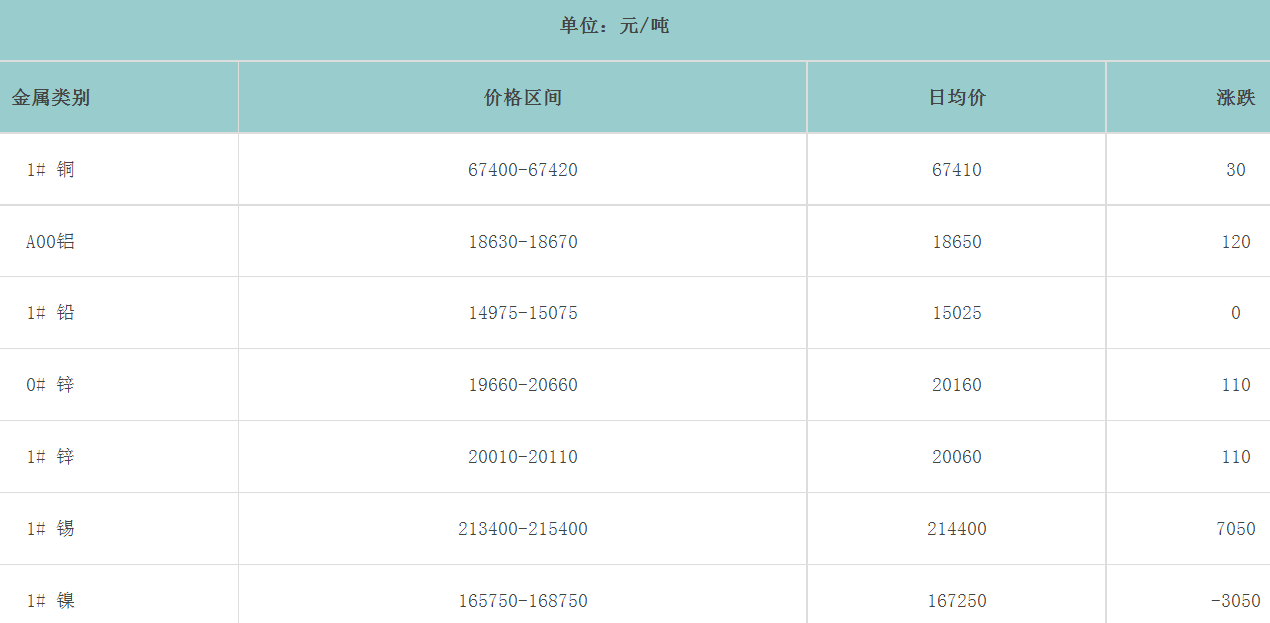Select the daily average price 20160

[x=956, y=385]
